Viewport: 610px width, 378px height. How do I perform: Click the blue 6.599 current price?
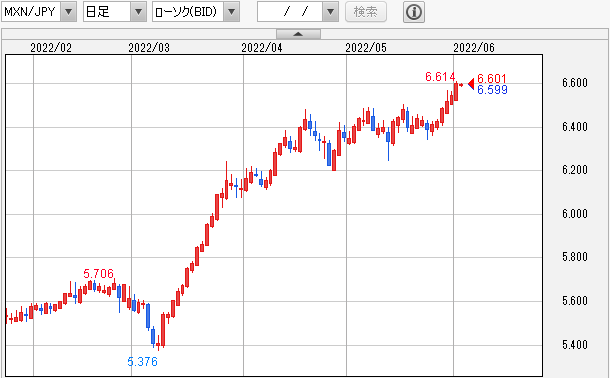[492, 90]
